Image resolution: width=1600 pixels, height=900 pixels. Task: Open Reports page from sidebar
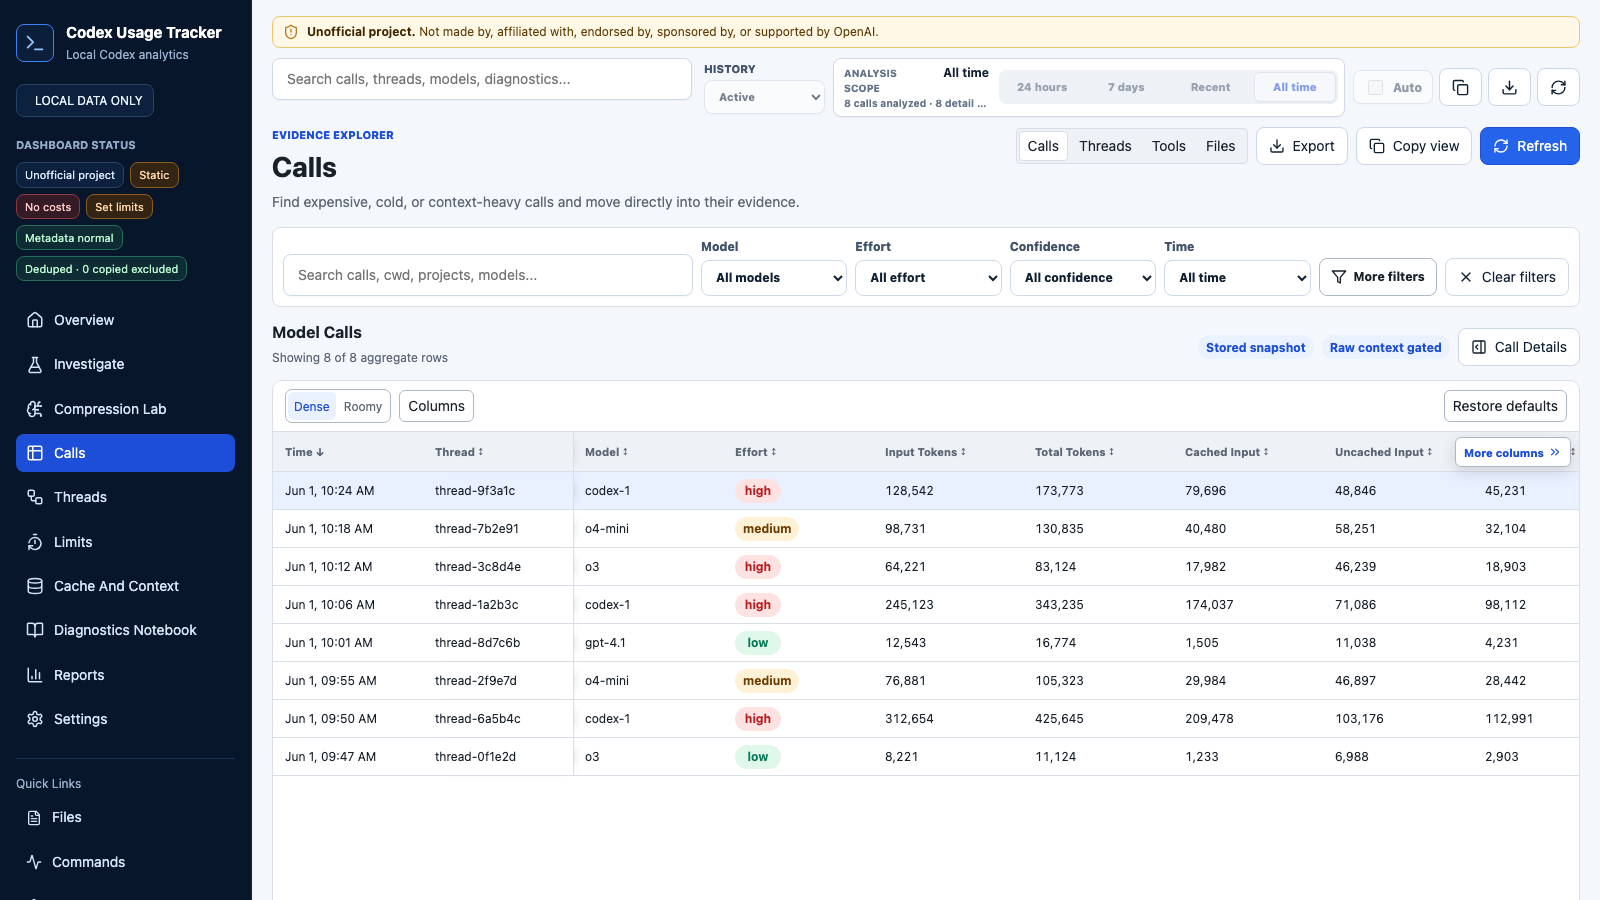pos(125,675)
